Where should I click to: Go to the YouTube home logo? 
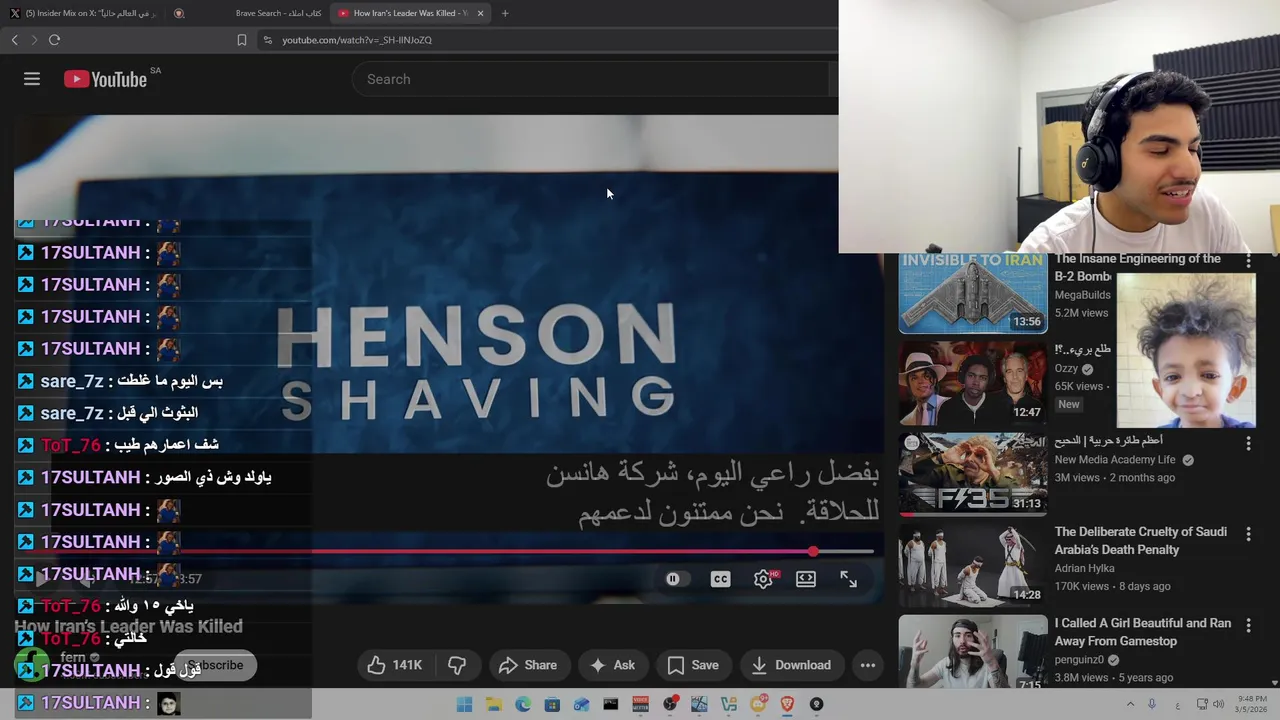click(106, 79)
